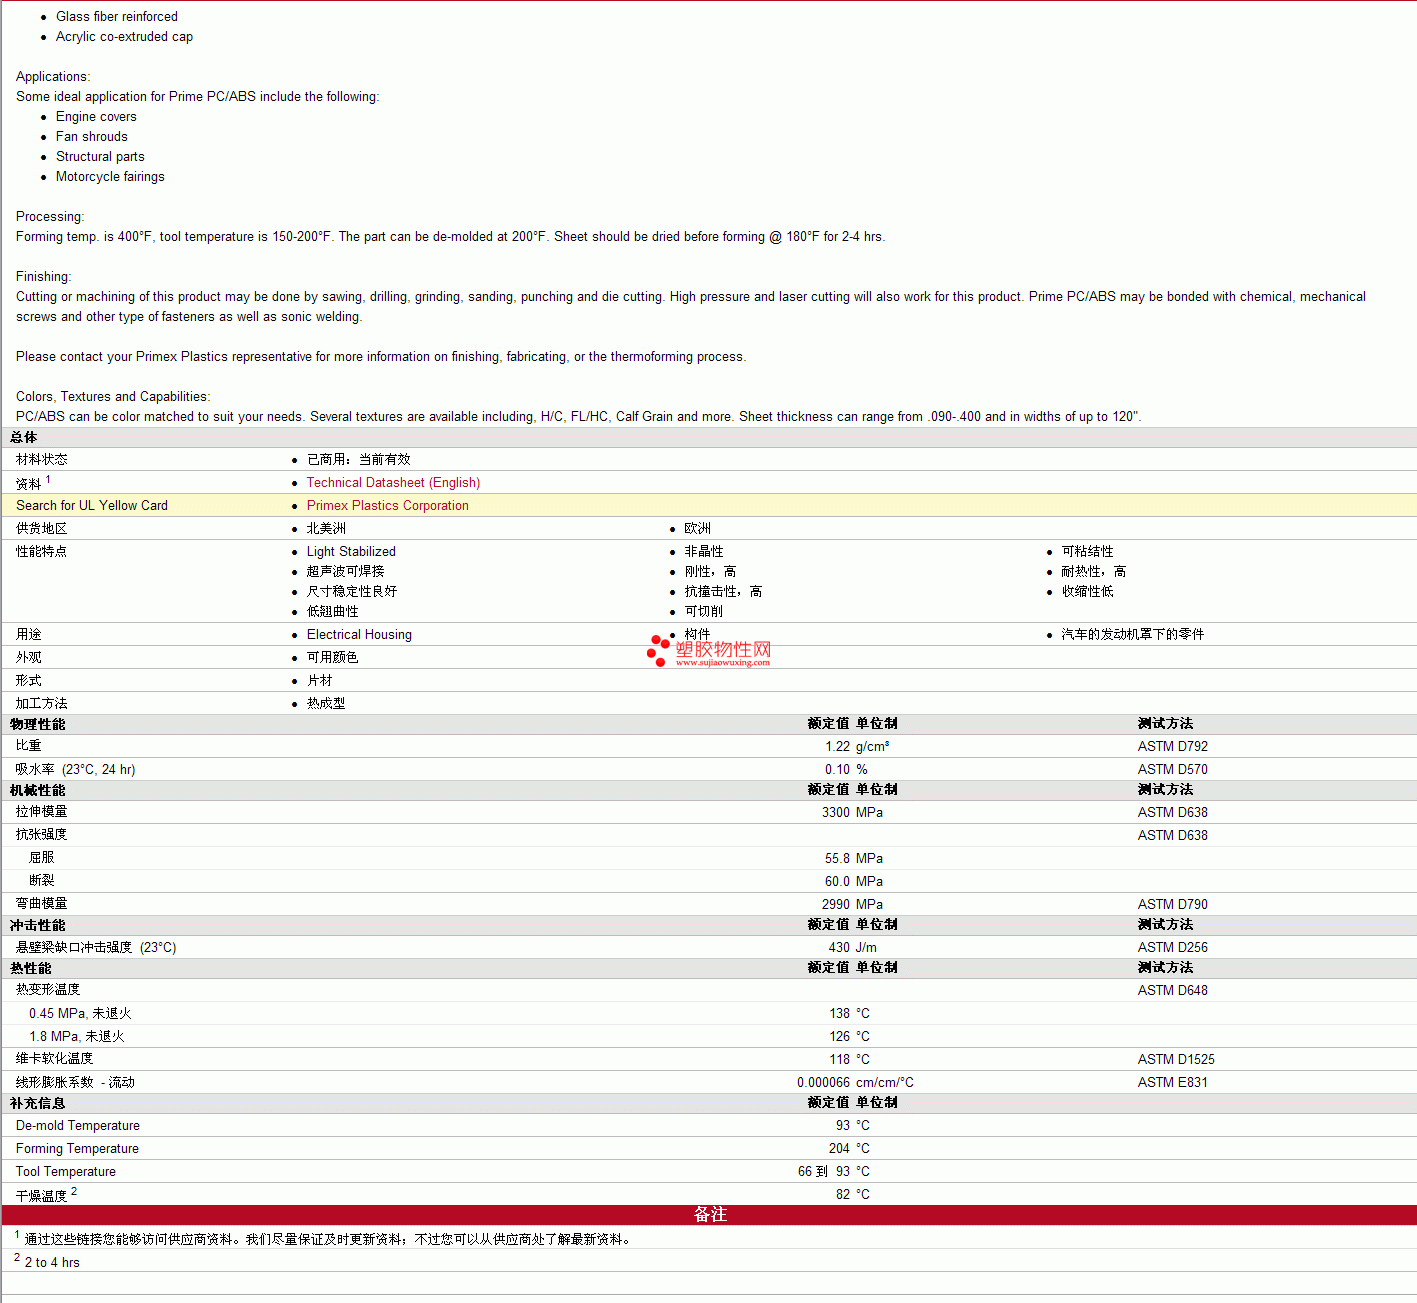
Task: Select the 'Engine covers' bullet
Action: [96, 116]
